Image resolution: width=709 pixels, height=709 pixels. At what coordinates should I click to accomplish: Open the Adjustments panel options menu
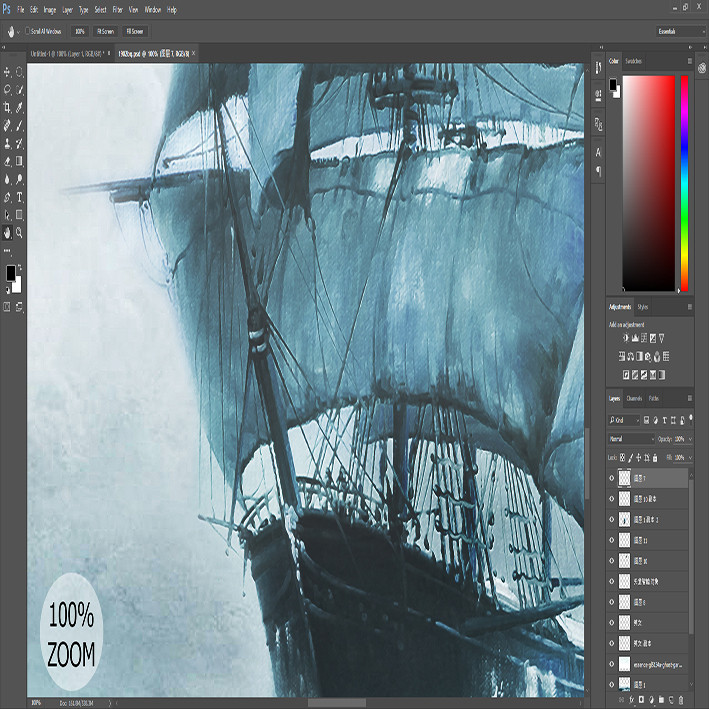(690, 307)
